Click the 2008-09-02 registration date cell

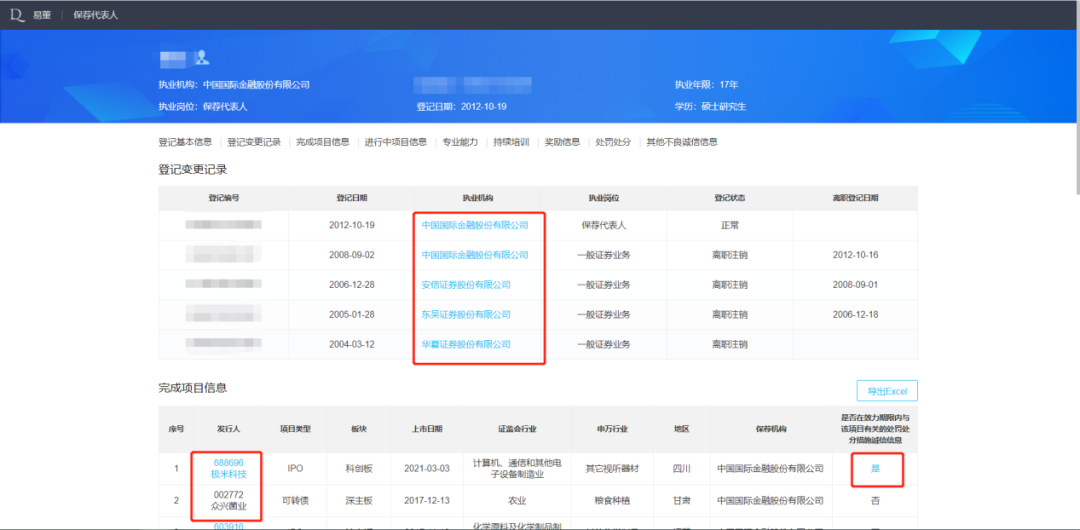(351, 255)
